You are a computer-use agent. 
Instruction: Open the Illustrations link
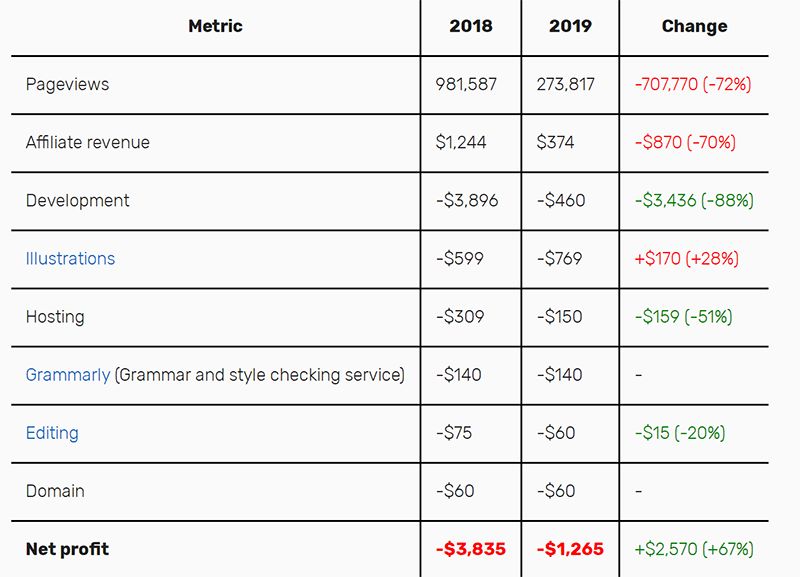pos(70,259)
